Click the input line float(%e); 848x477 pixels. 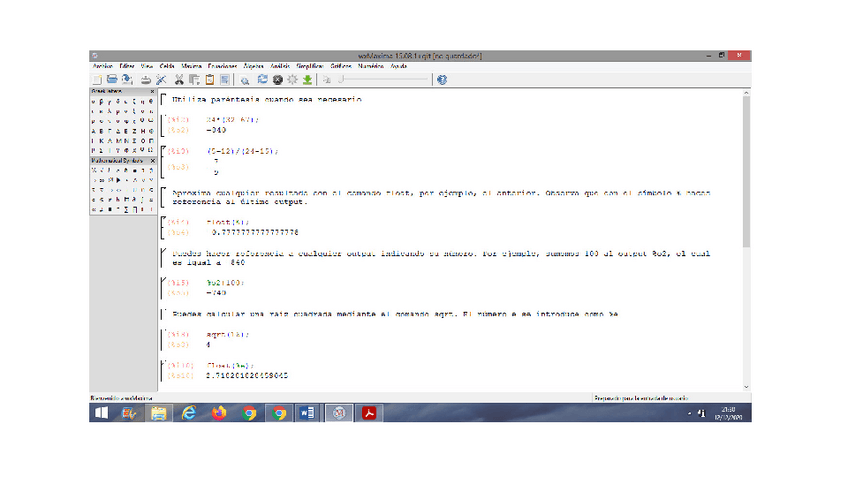coord(230,366)
